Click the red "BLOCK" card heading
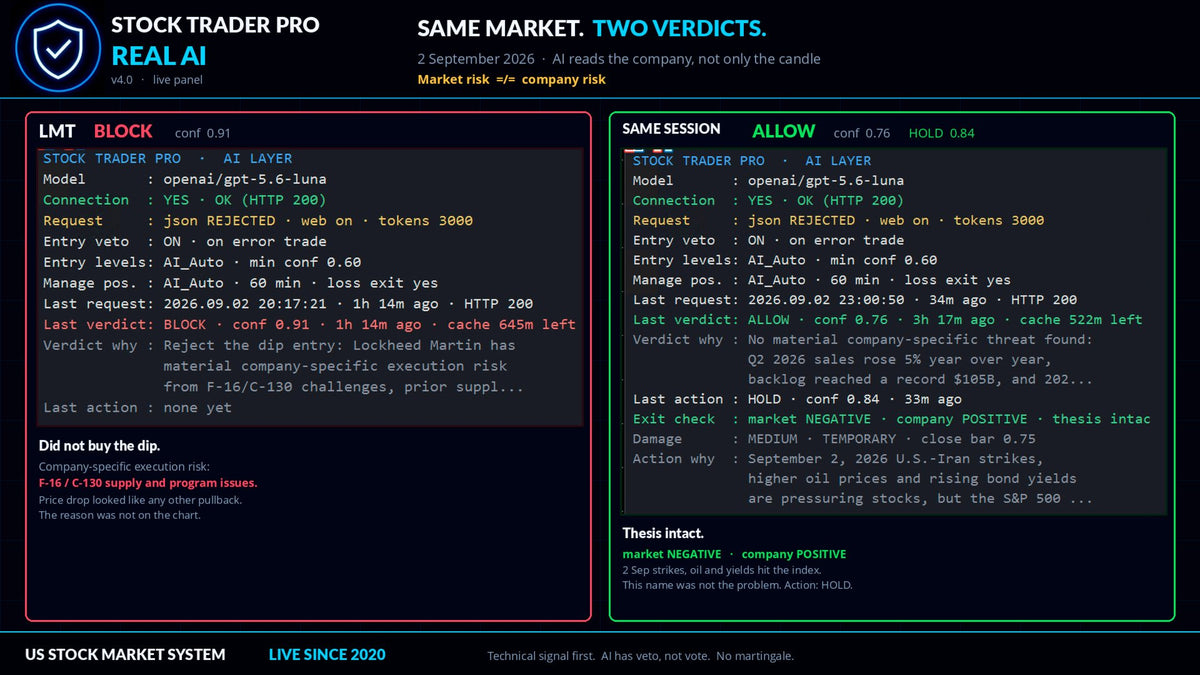Viewport: 1200px width, 675px height. (123, 131)
